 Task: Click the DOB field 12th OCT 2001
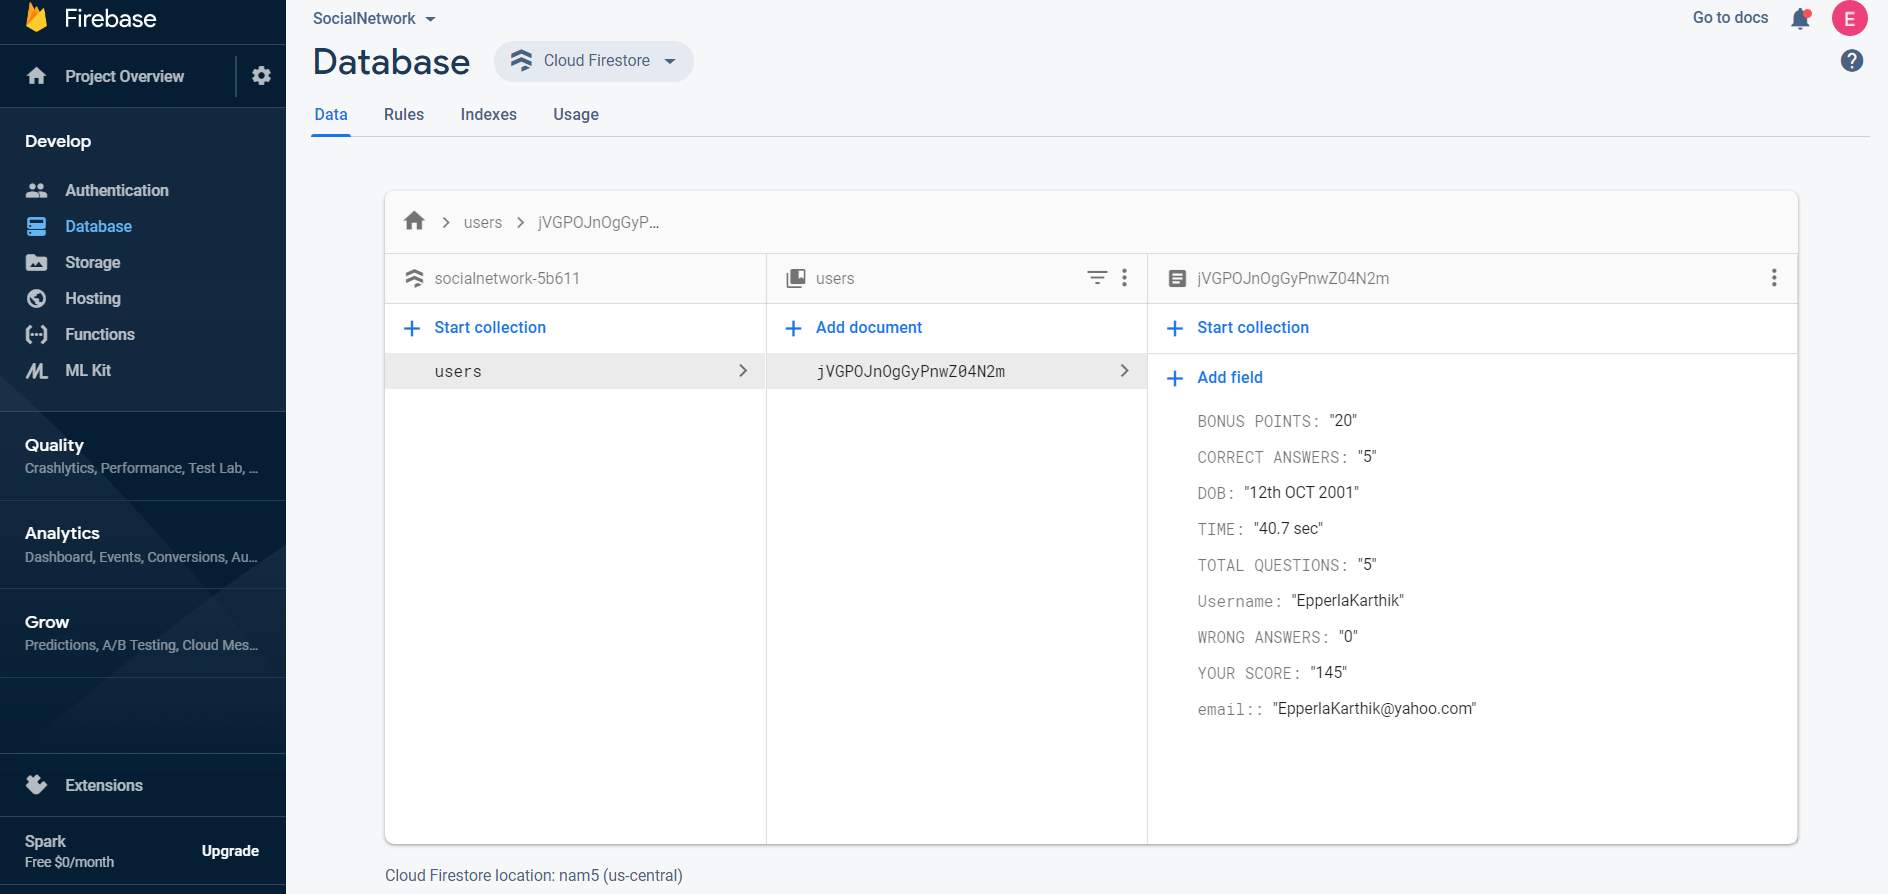1278,493
